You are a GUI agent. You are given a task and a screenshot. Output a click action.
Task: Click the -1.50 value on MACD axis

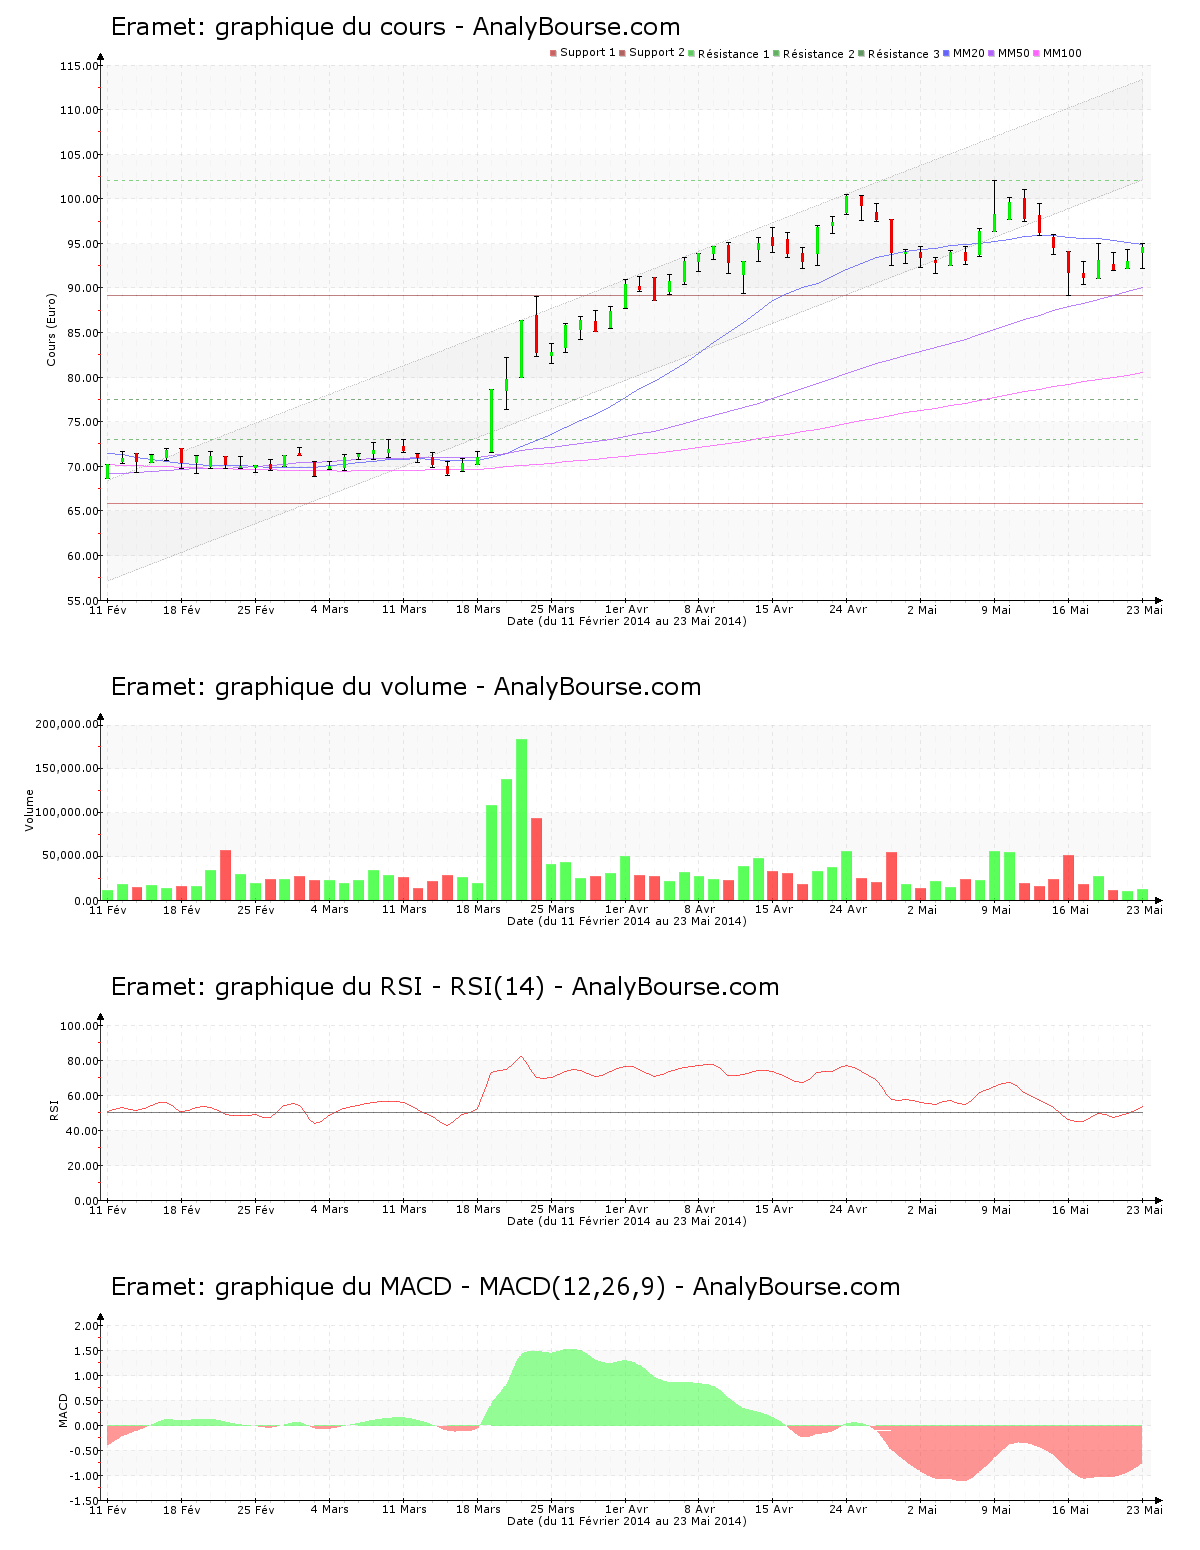(x=84, y=1500)
